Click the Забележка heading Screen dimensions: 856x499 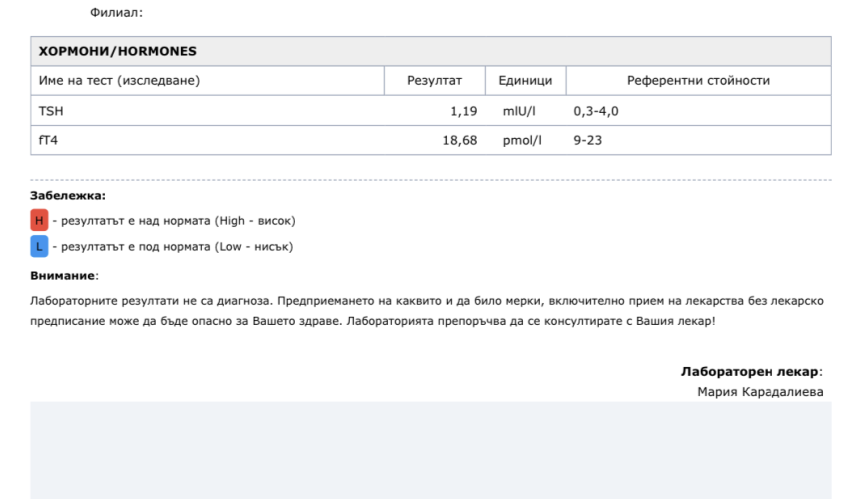[68, 196]
